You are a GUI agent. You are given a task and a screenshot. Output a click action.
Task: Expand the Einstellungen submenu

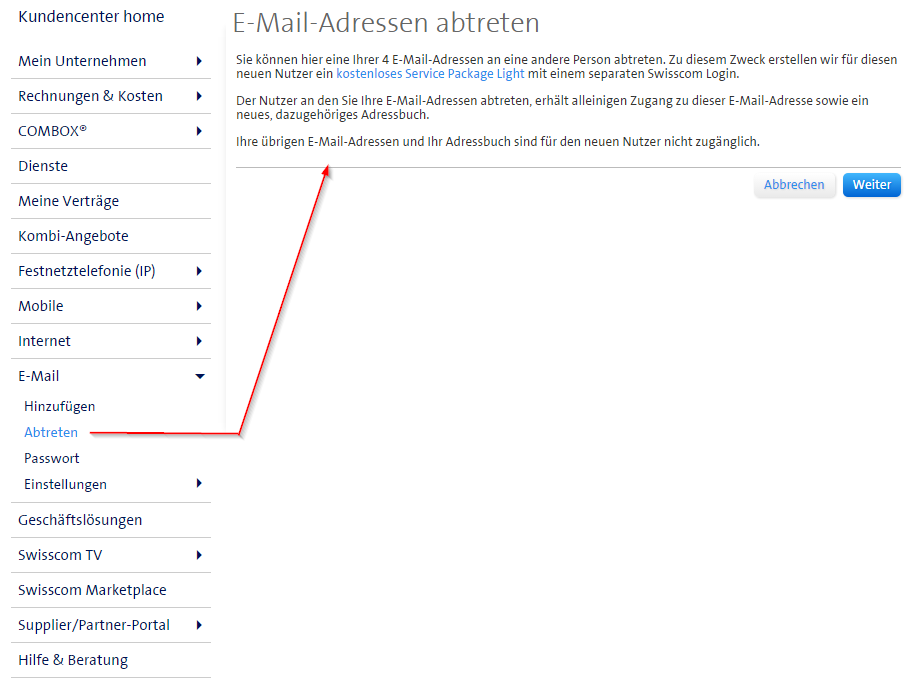(x=200, y=484)
